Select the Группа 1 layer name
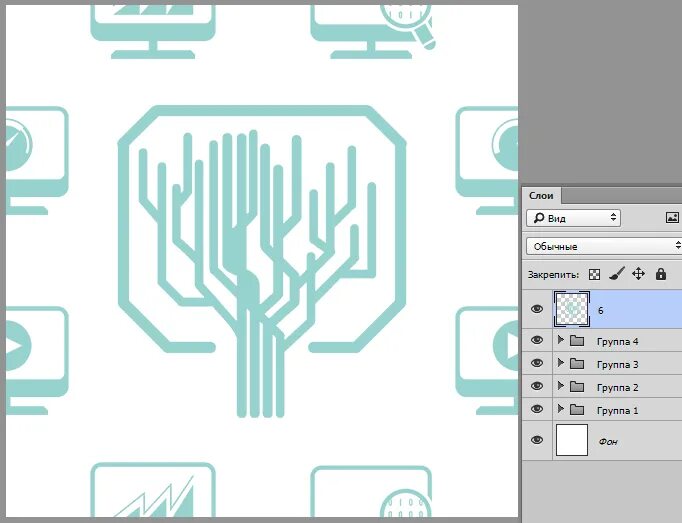 pyautogui.click(x=618, y=411)
